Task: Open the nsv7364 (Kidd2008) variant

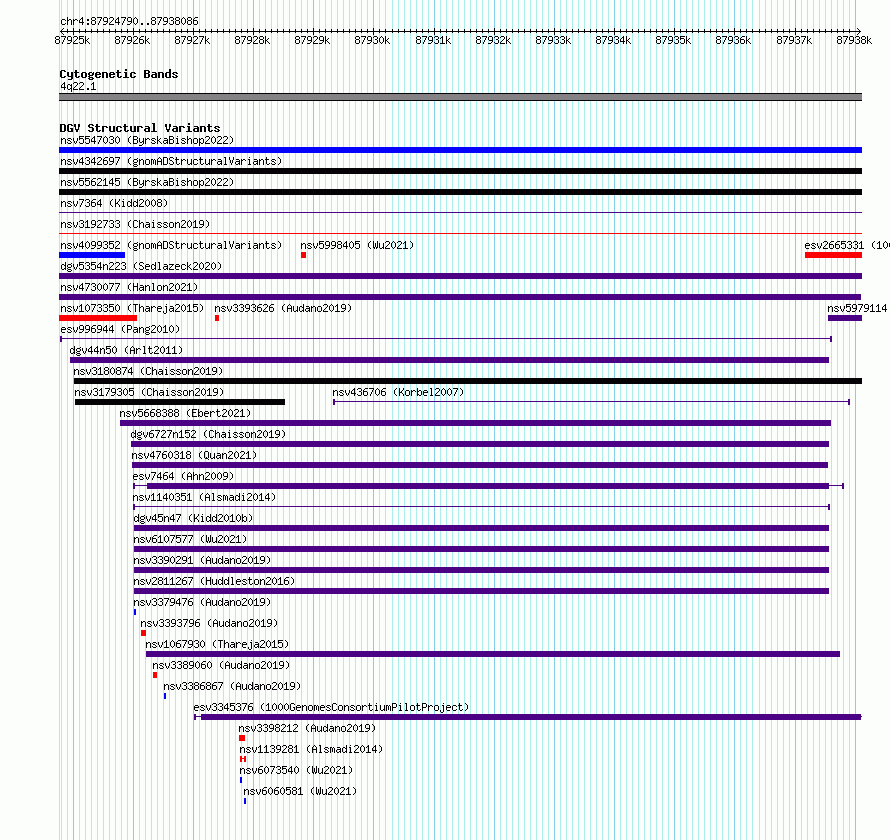Action: point(114,203)
